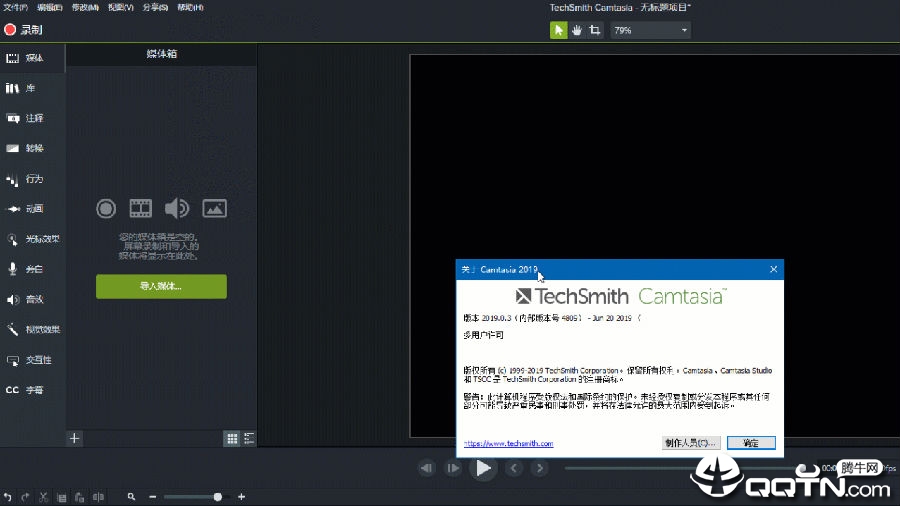Close the About Camtasia 2019 dialog
The image size is (900, 506).
click(774, 269)
